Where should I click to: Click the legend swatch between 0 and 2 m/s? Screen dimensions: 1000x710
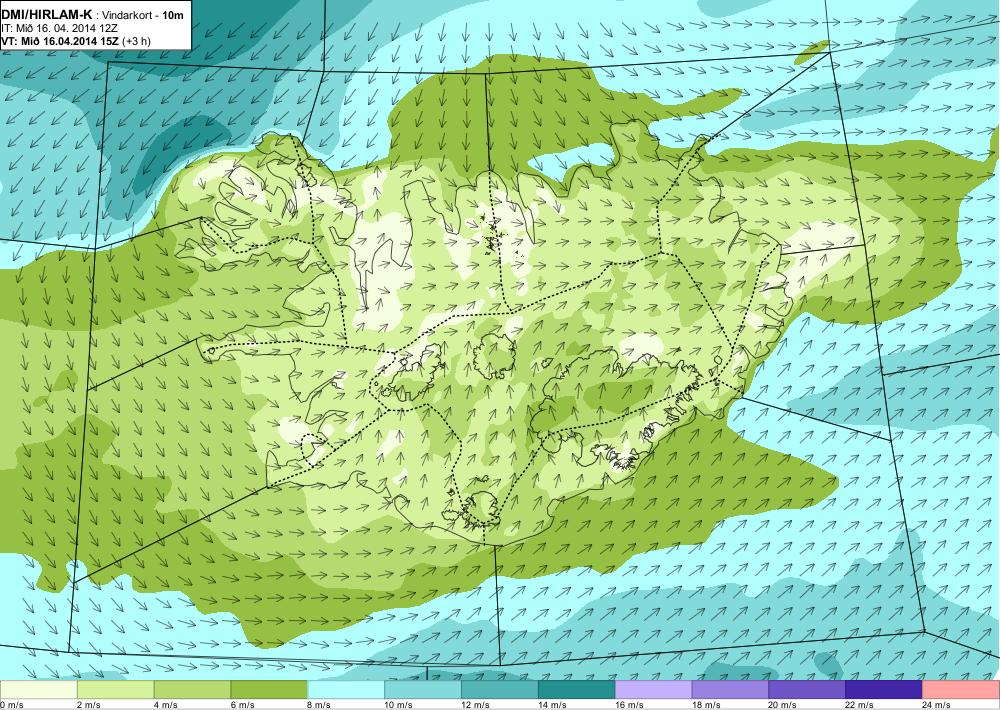pyautogui.click(x=39, y=690)
